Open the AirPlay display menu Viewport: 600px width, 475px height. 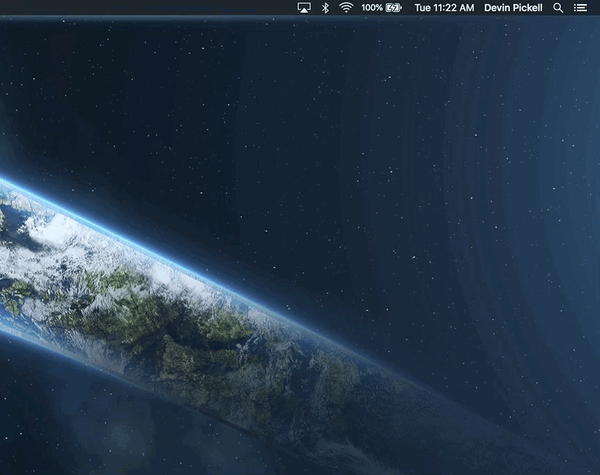(304, 8)
